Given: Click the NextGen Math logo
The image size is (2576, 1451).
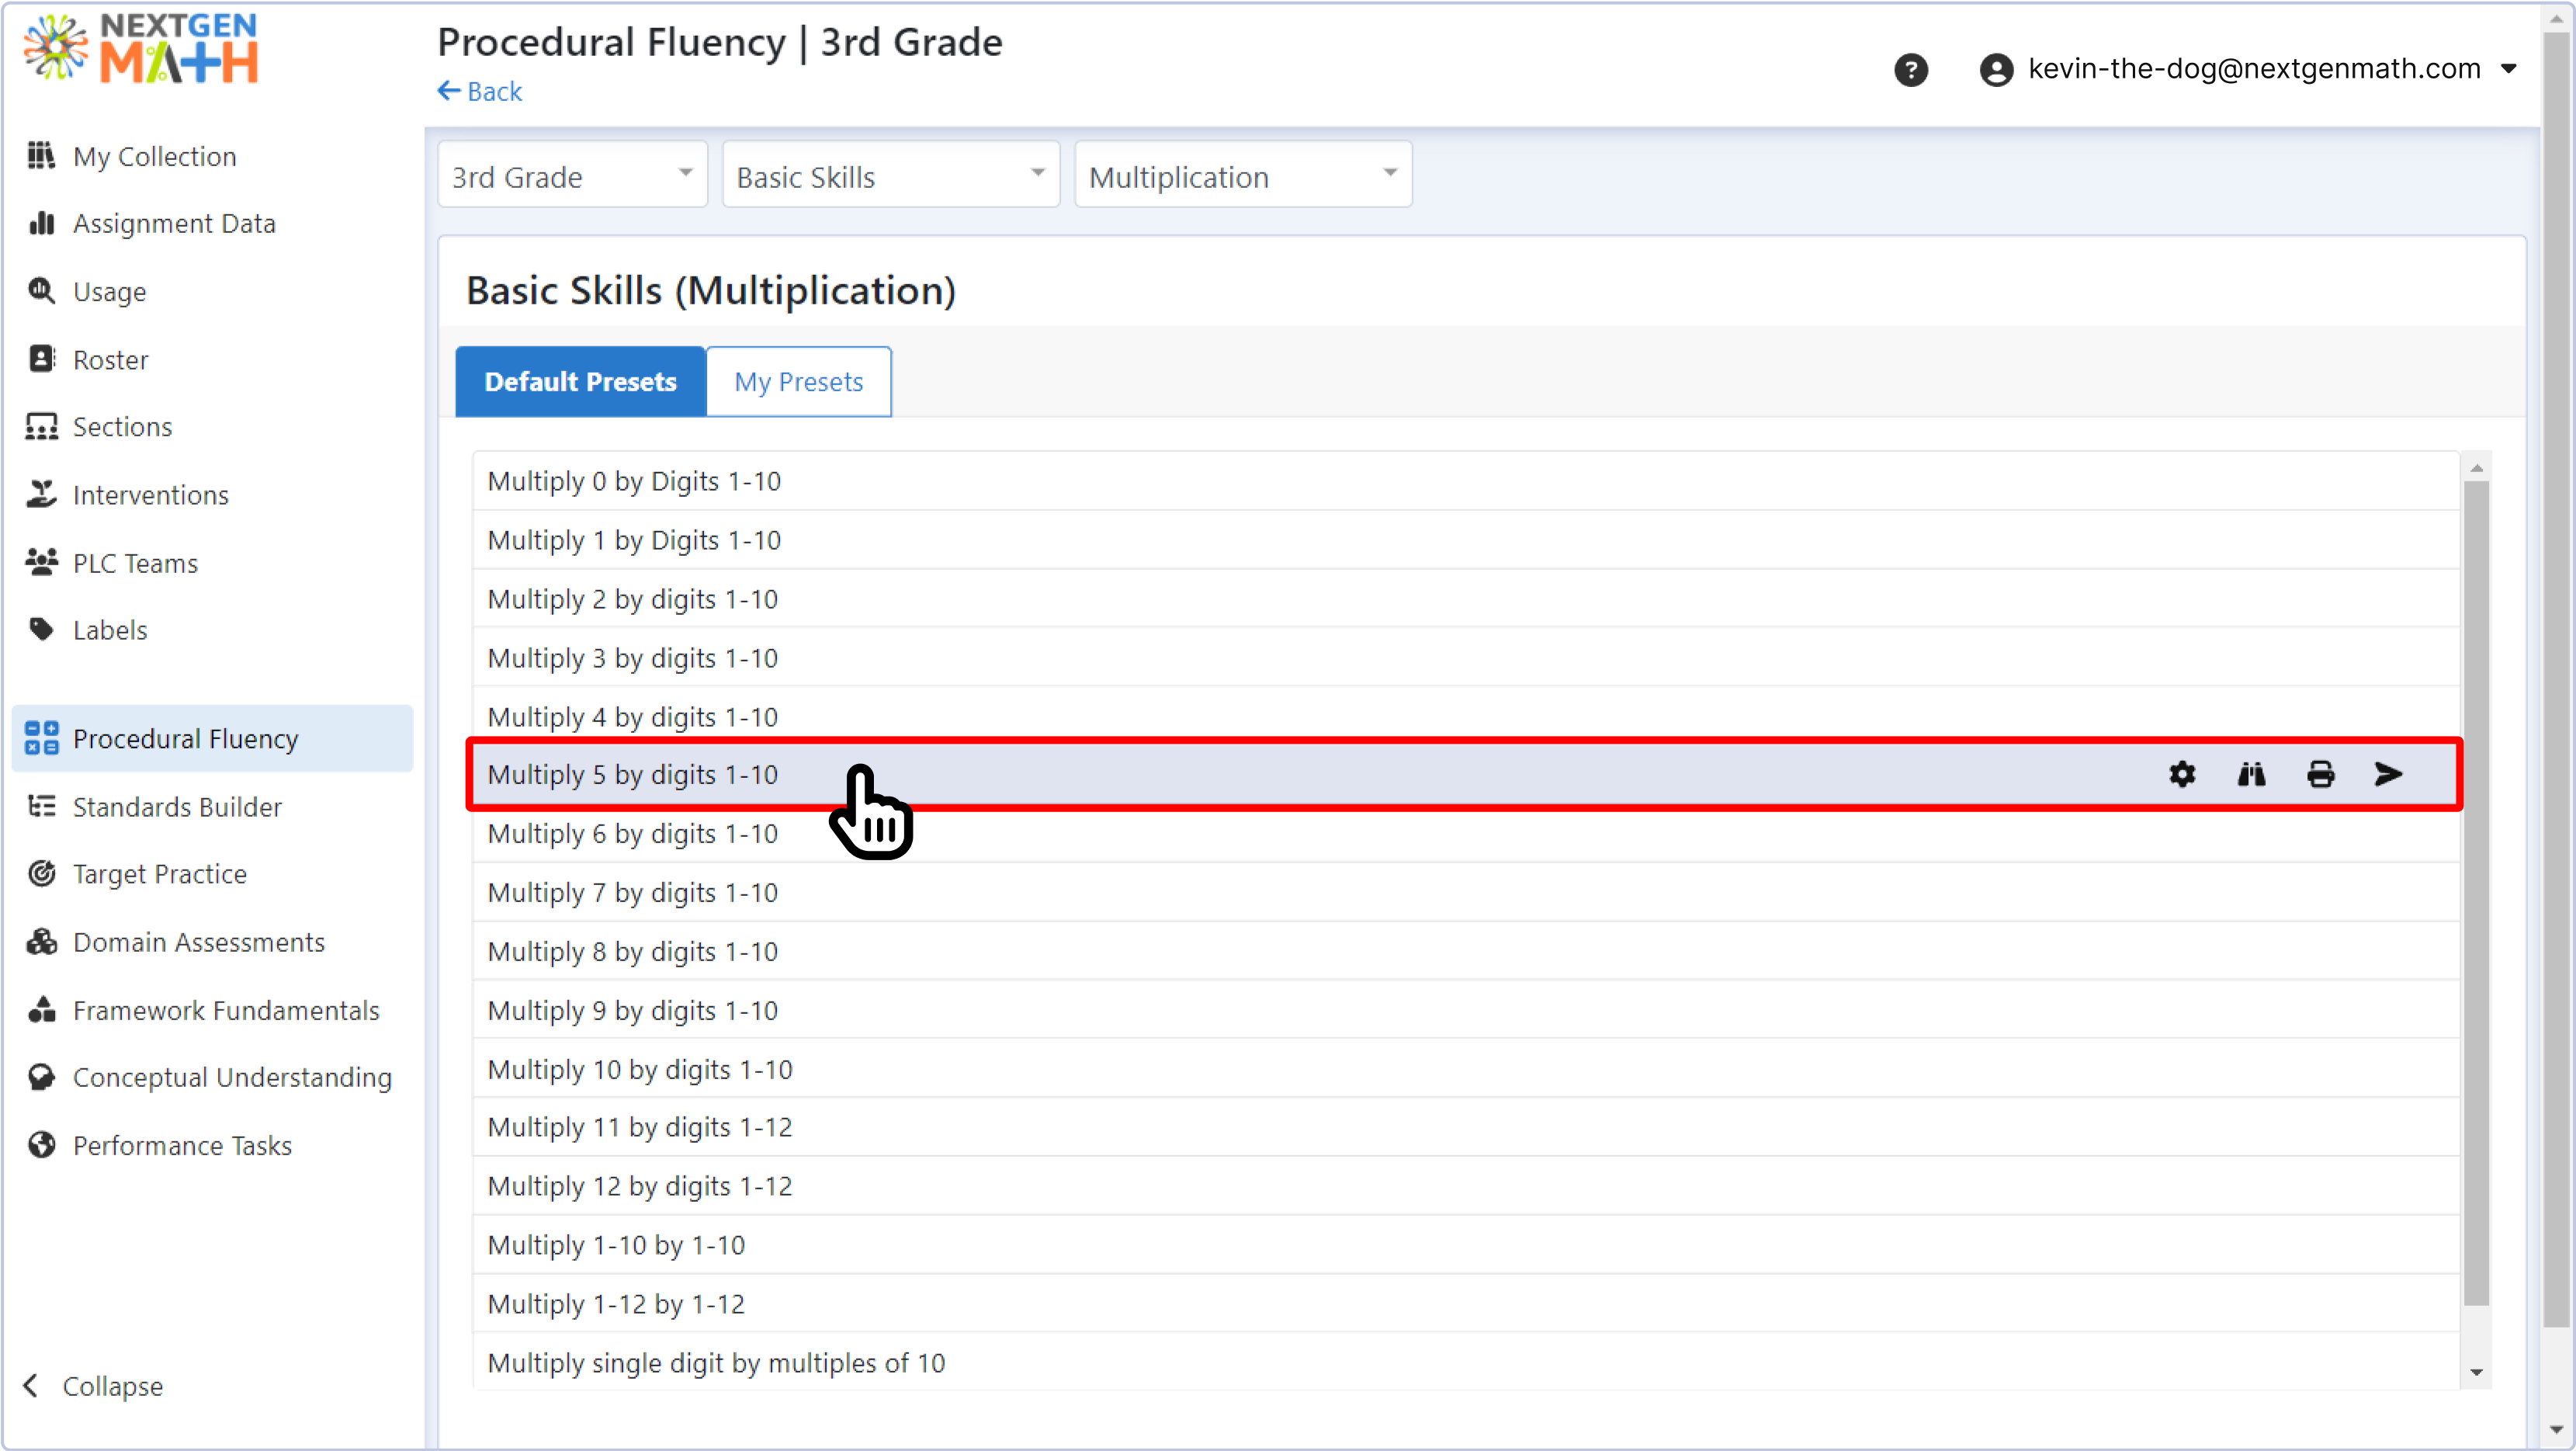Looking at the screenshot, I should [x=142, y=48].
